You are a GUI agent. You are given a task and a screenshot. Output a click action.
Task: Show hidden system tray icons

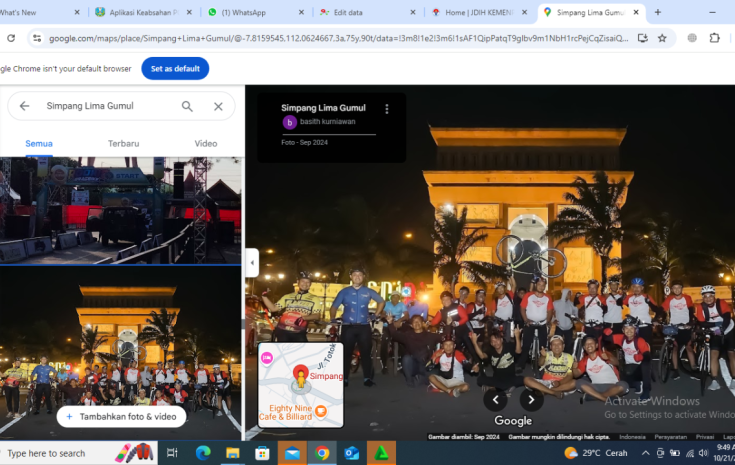click(x=645, y=453)
